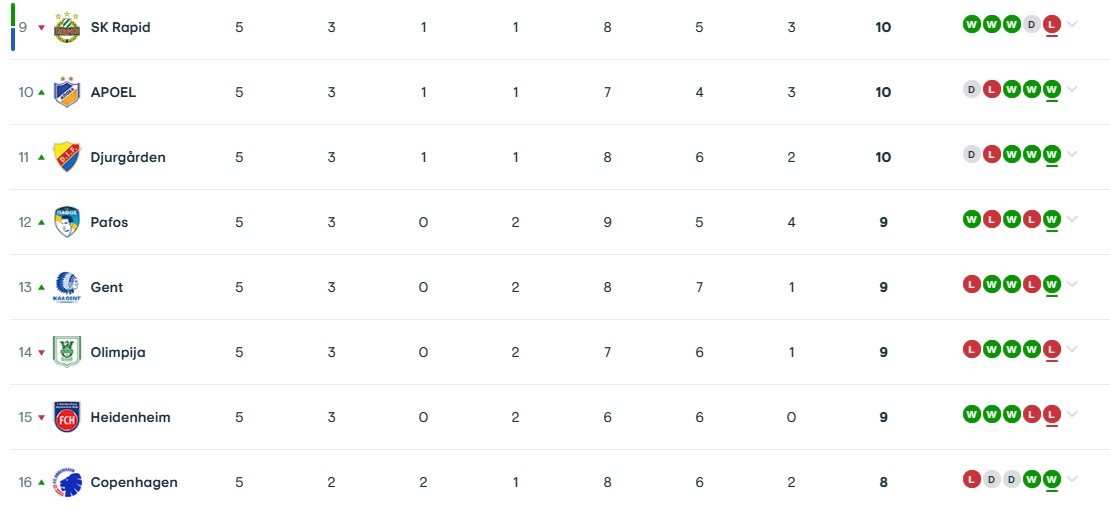Expand APOEL recent form chevron

click(x=1072, y=90)
